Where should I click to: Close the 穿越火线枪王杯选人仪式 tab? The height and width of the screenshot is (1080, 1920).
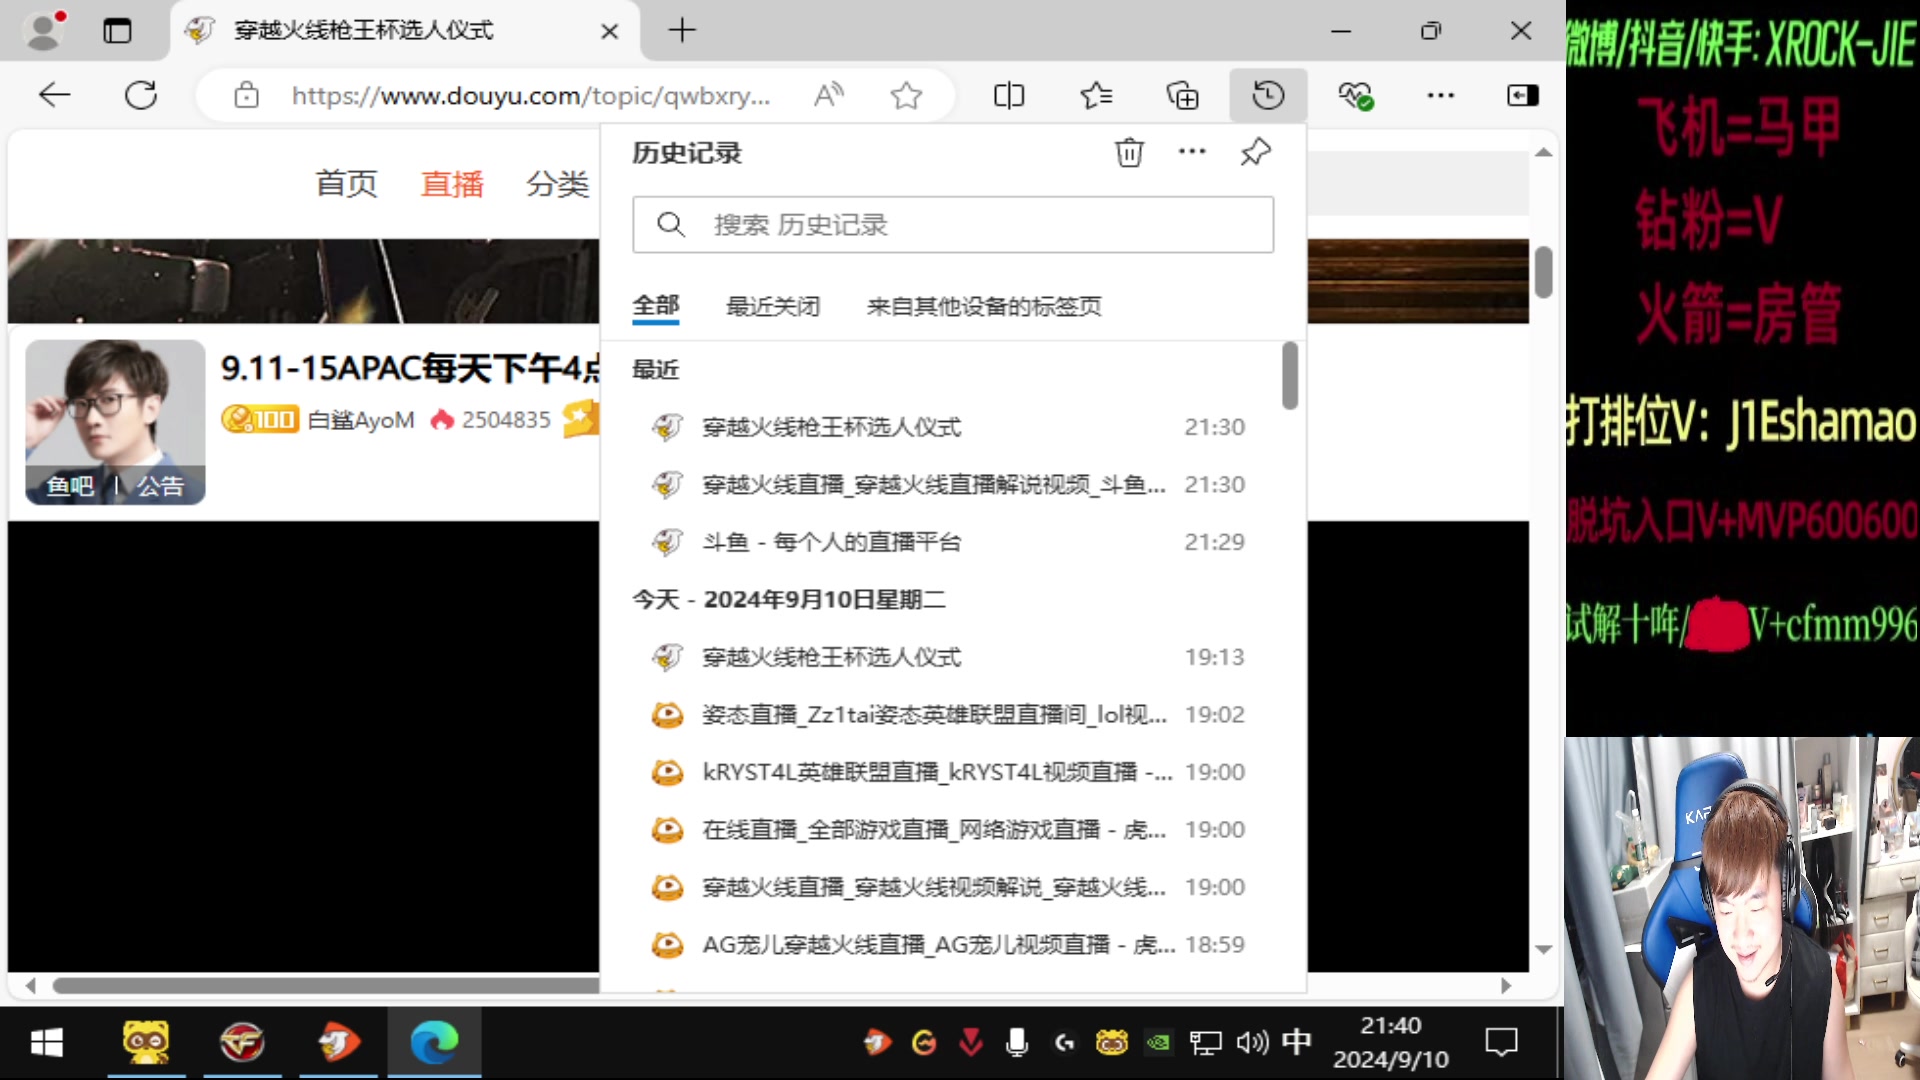pyautogui.click(x=609, y=31)
